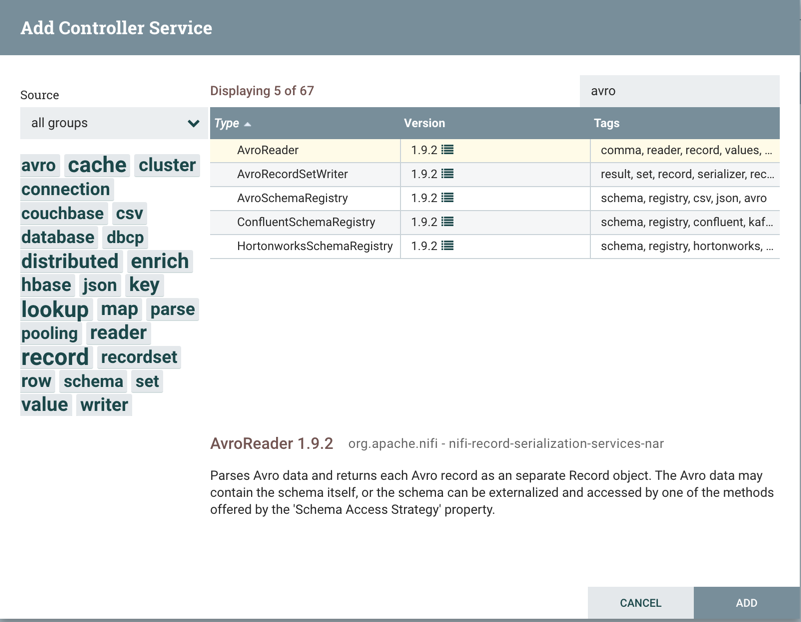Click version list icon for AvroSchemaRegistry
The image size is (801, 622).
point(447,198)
